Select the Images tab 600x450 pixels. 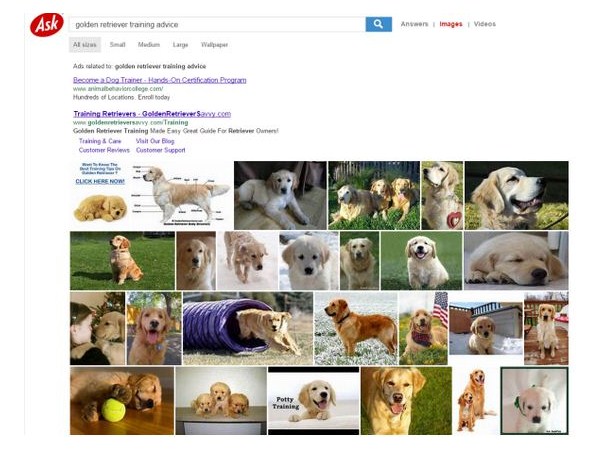pos(450,24)
